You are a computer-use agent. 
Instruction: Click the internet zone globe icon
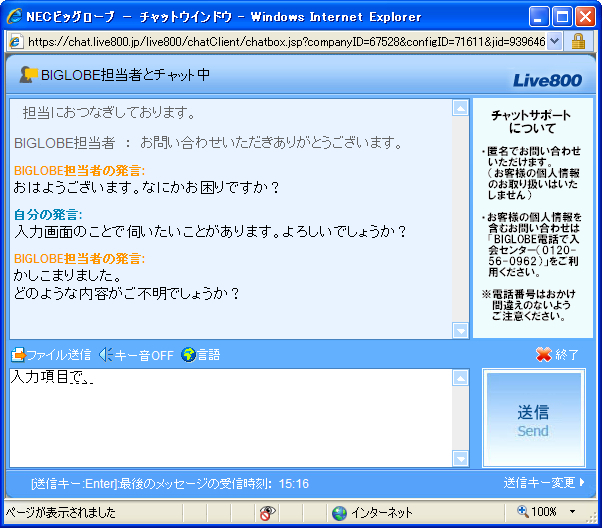click(339, 513)
